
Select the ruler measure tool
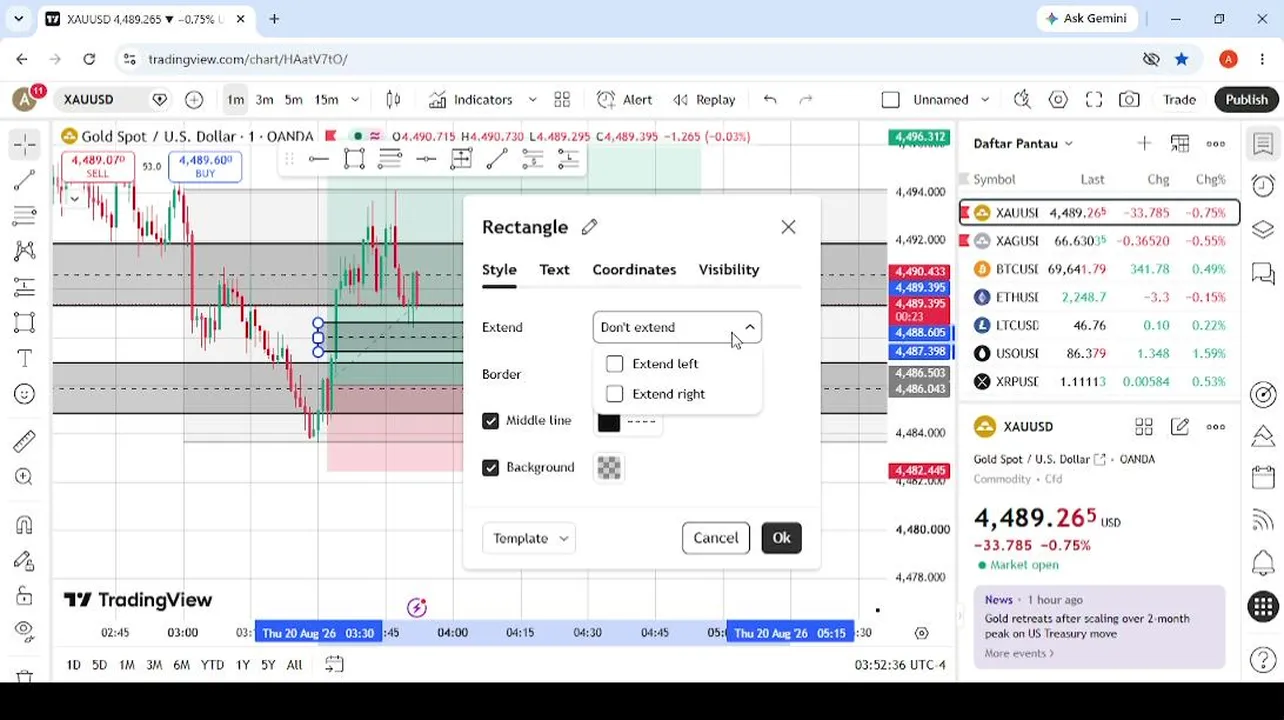pos(25,441)
